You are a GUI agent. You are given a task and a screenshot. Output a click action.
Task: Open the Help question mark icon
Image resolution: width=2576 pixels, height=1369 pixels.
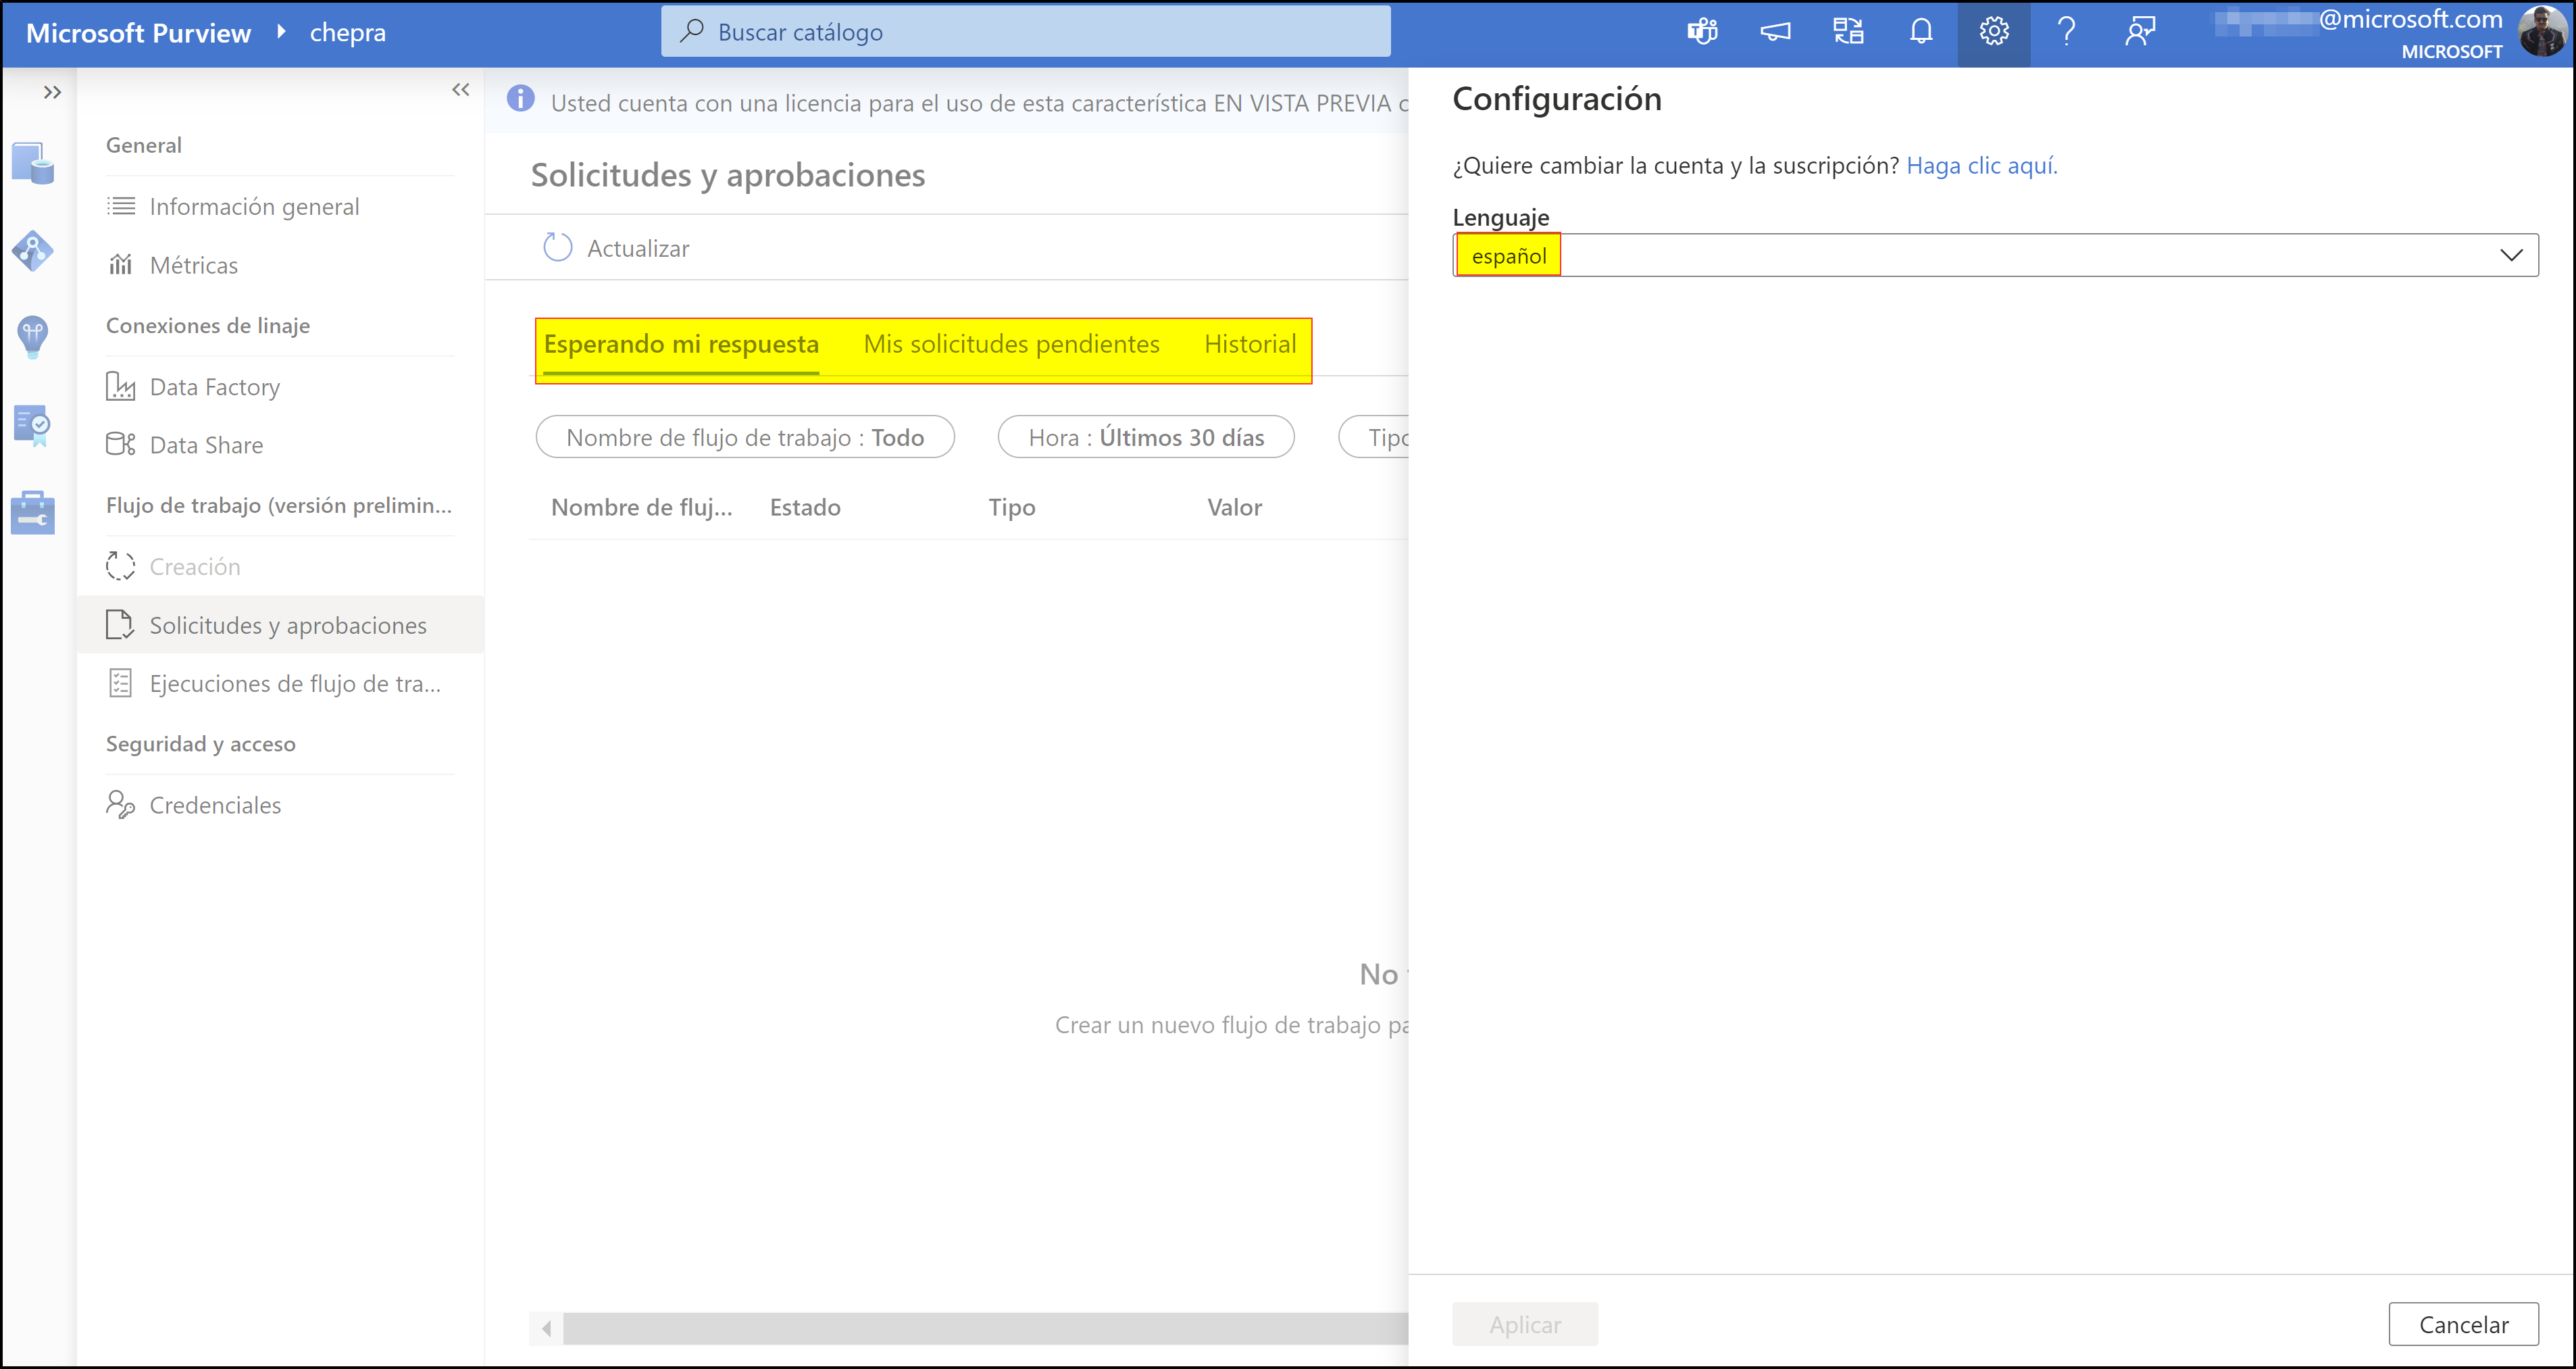coord(2067,31)
